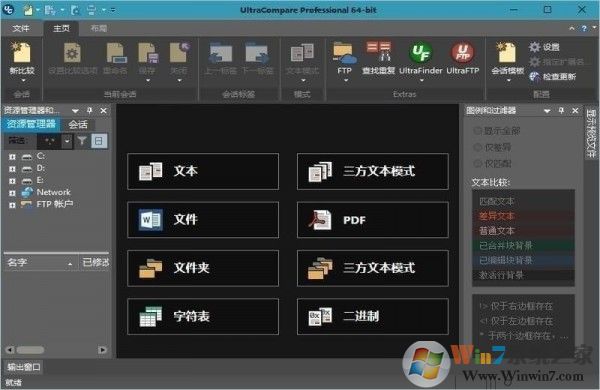Open the 显示/移动文件 vertical side tab
600x390 pixels.
pyautogui.click(x=591, y=133)
